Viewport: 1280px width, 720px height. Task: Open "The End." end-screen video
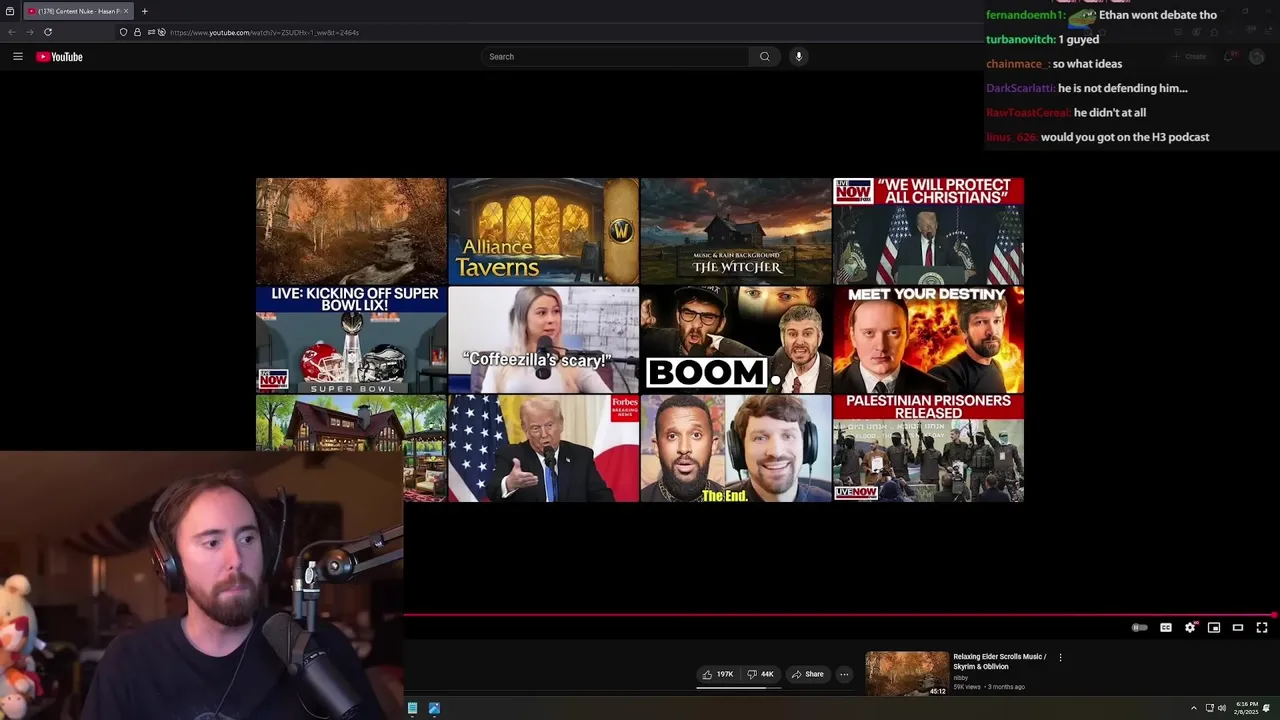click(736, 447)
